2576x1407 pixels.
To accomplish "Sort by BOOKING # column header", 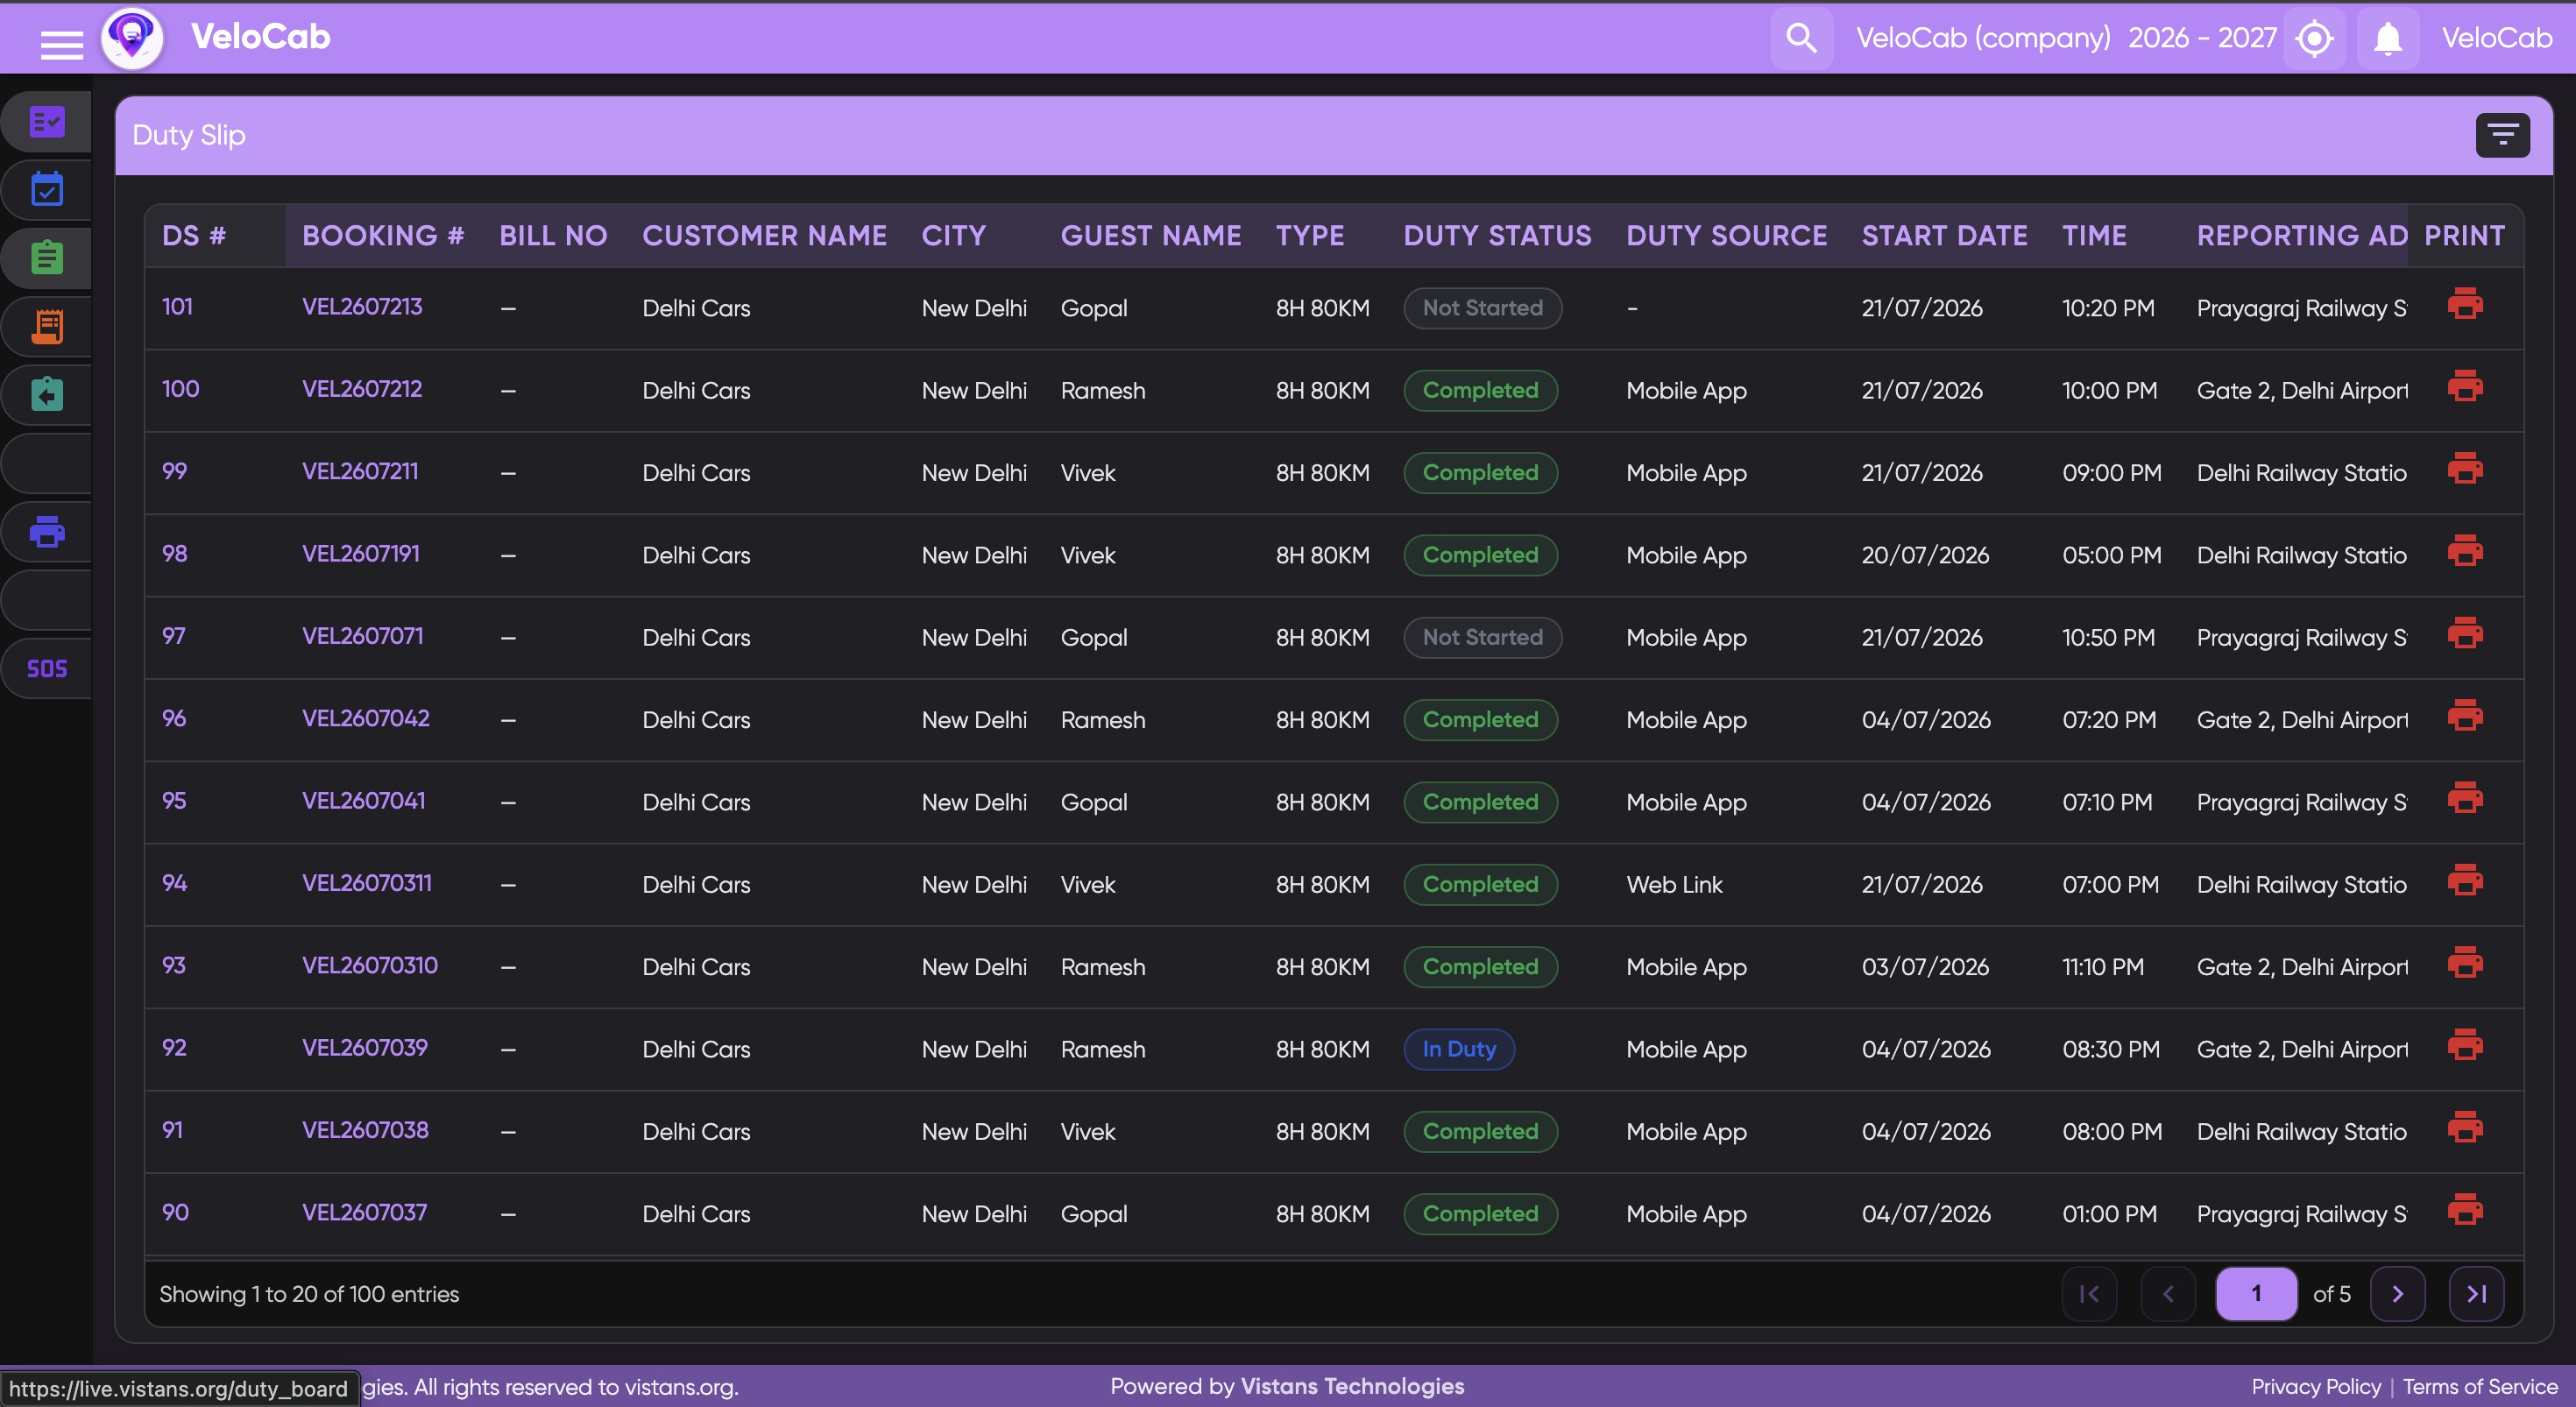I will pos(383,236).
